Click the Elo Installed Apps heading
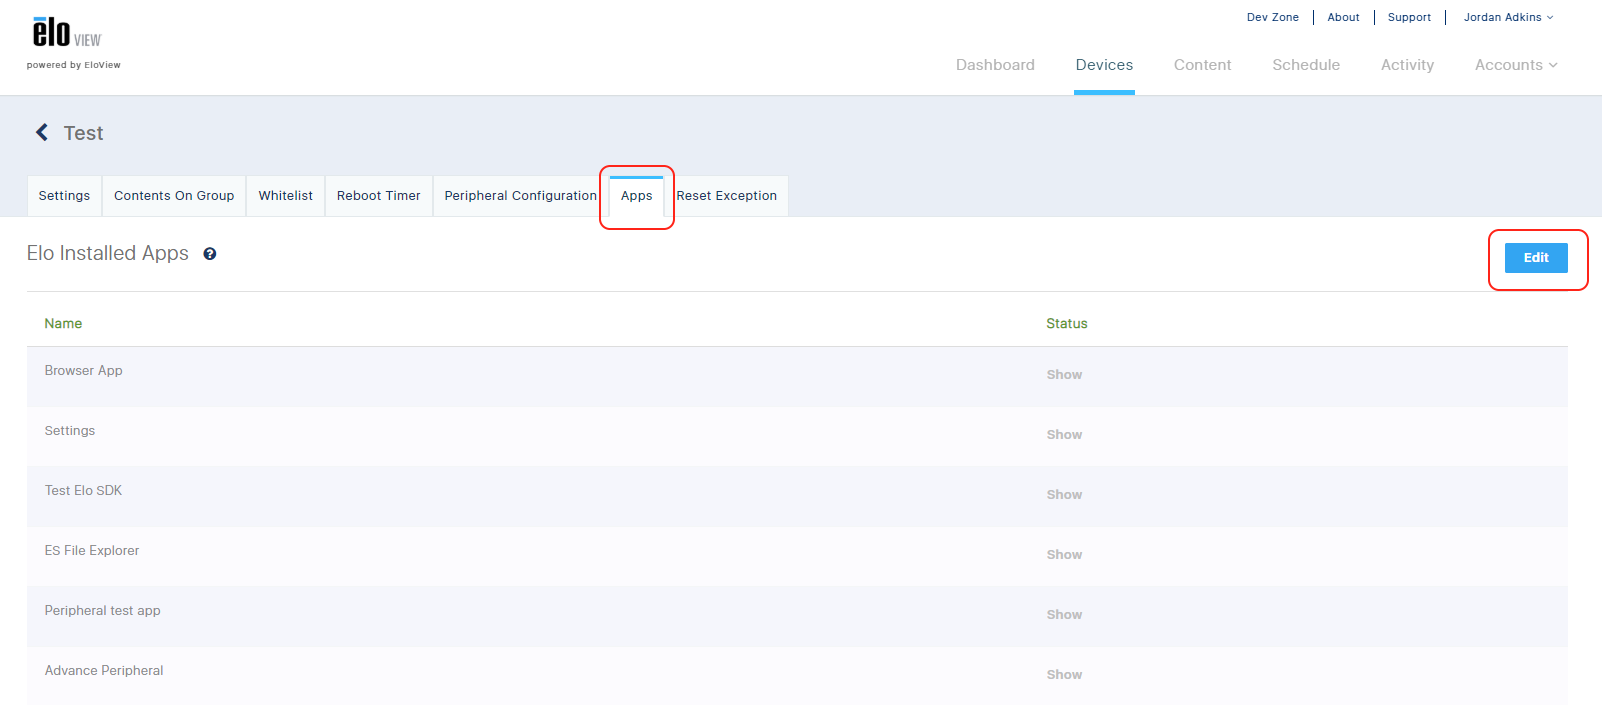Viewport: 1602px width, 705px height. [x=108, y=254]
